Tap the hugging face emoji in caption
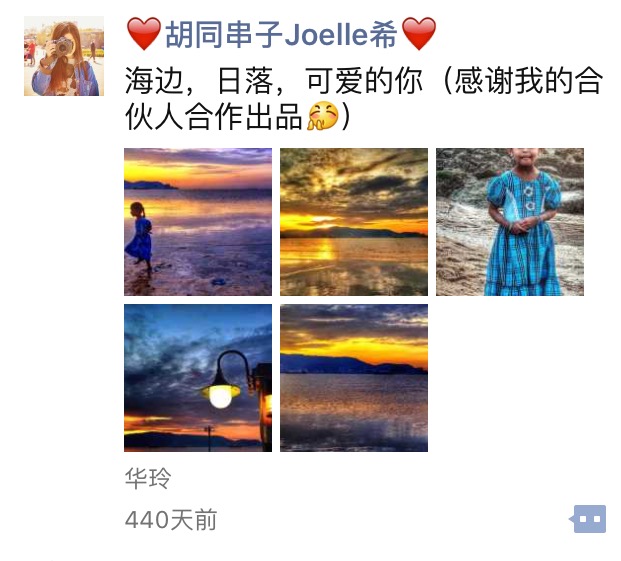Image resolution: width=621 pixels, height=561 pixels. (x=323, y=116)
